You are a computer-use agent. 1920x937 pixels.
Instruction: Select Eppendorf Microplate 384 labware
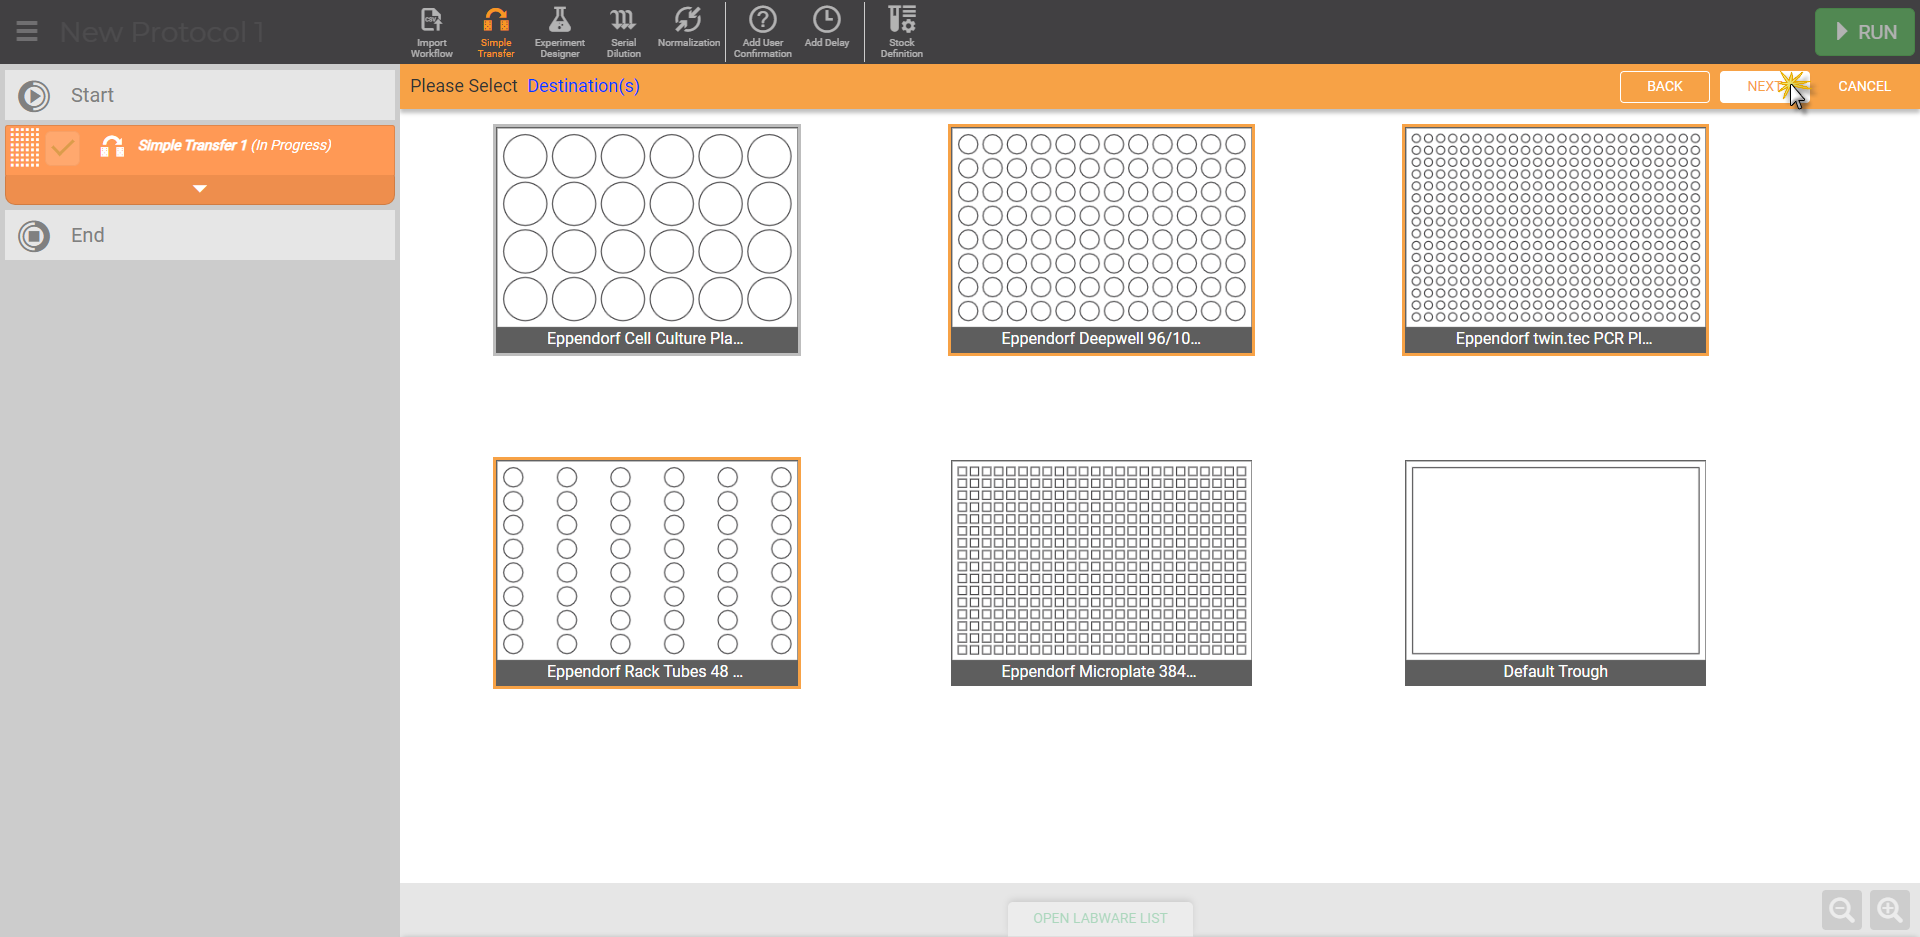pyautogui.click(x=1101, y=573)
